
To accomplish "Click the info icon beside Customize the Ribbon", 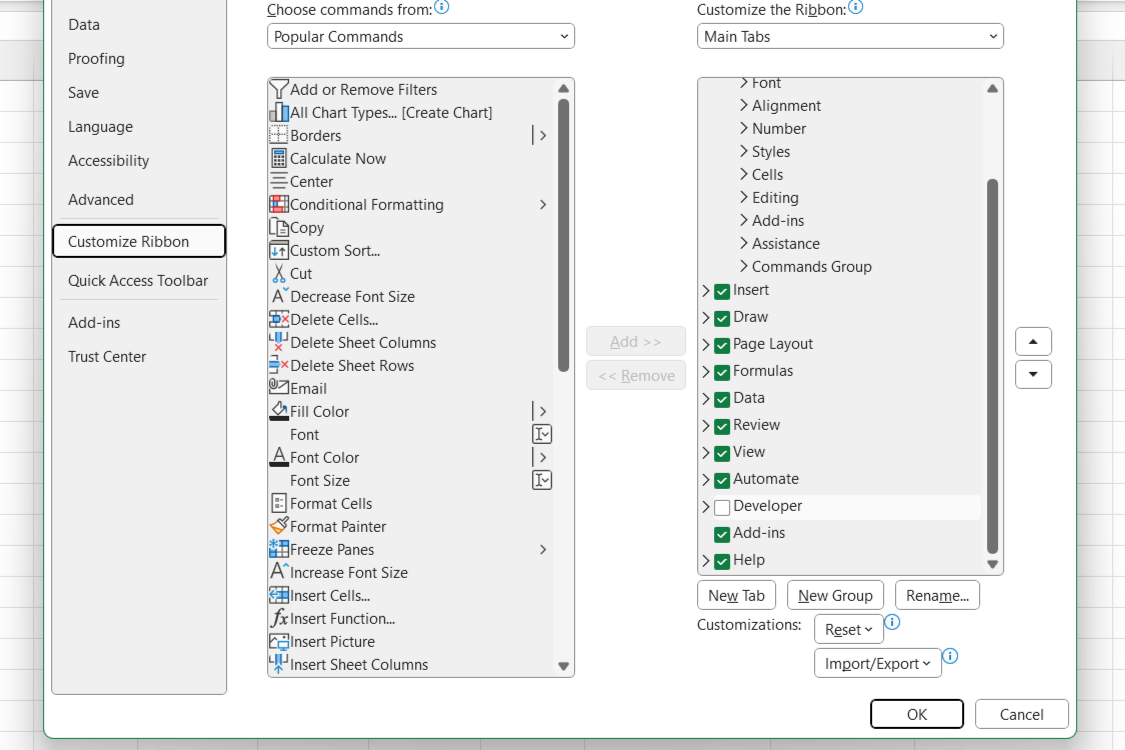I will pos(855,7).
